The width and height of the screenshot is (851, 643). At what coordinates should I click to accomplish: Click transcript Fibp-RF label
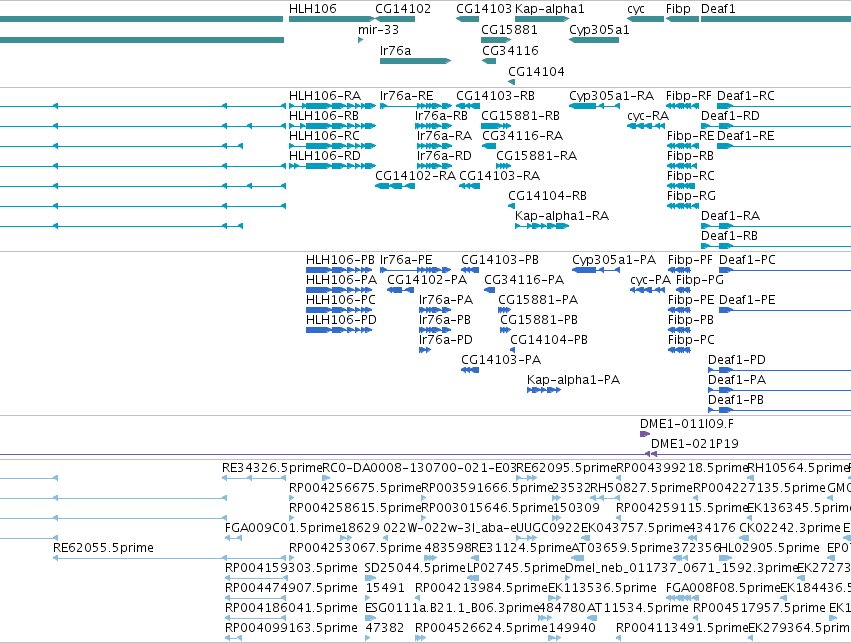689,96
